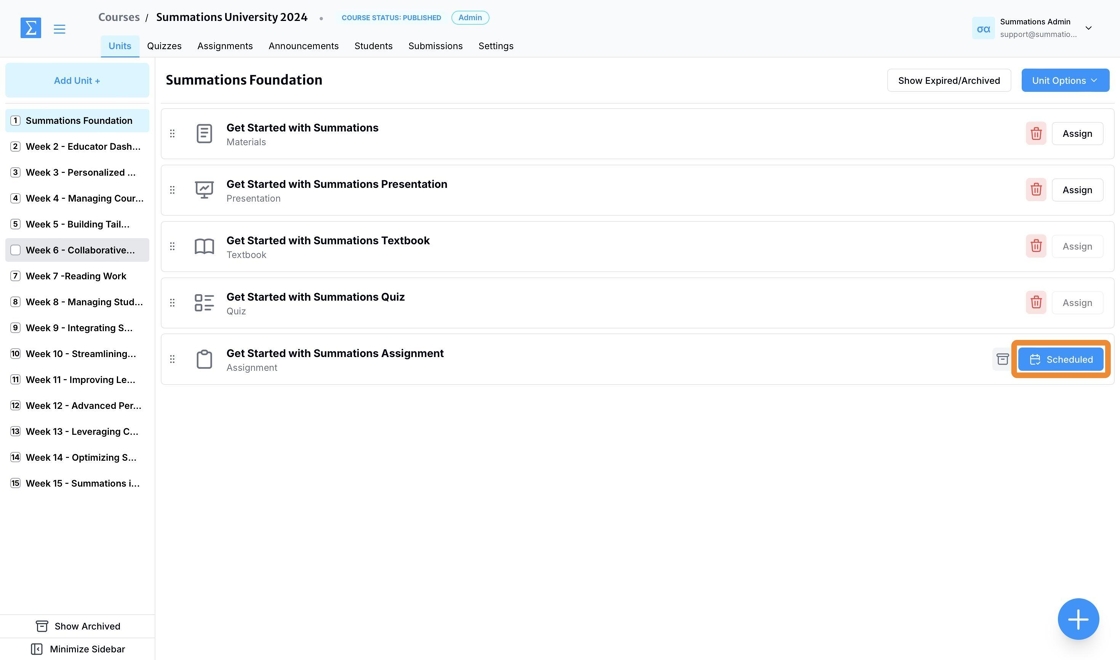Click the presentation screen icon

pos(204,190)
